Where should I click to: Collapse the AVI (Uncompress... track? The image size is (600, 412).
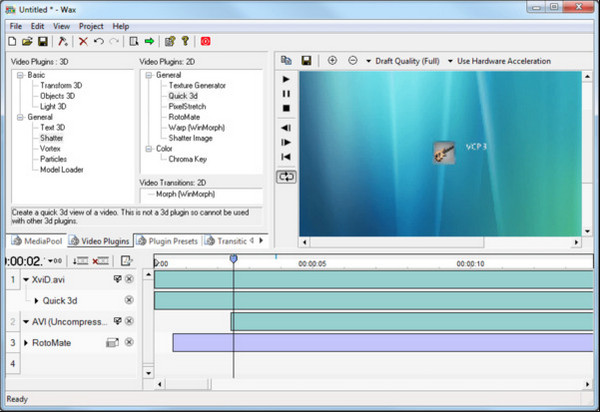click(26, 322)
